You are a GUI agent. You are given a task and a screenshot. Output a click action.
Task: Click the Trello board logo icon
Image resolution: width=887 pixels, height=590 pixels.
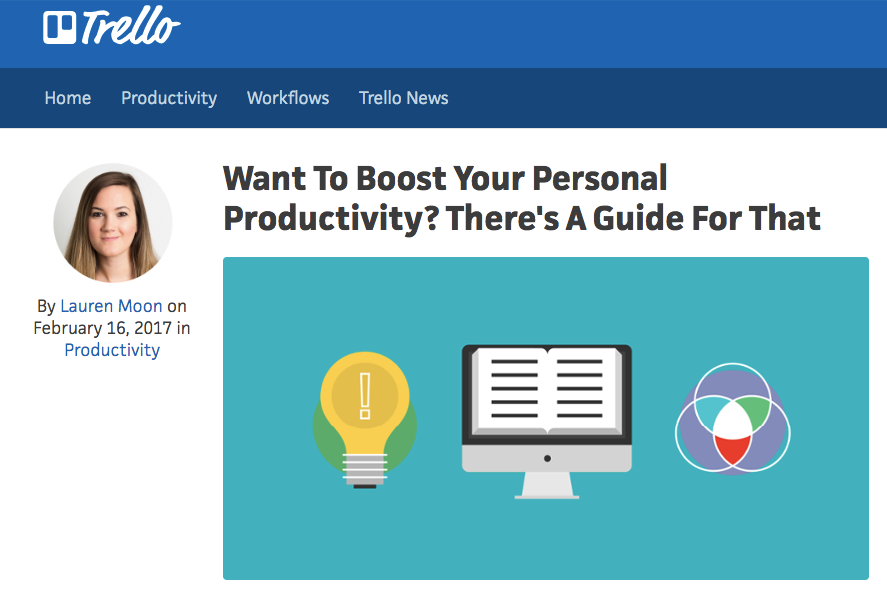(59, 28)
